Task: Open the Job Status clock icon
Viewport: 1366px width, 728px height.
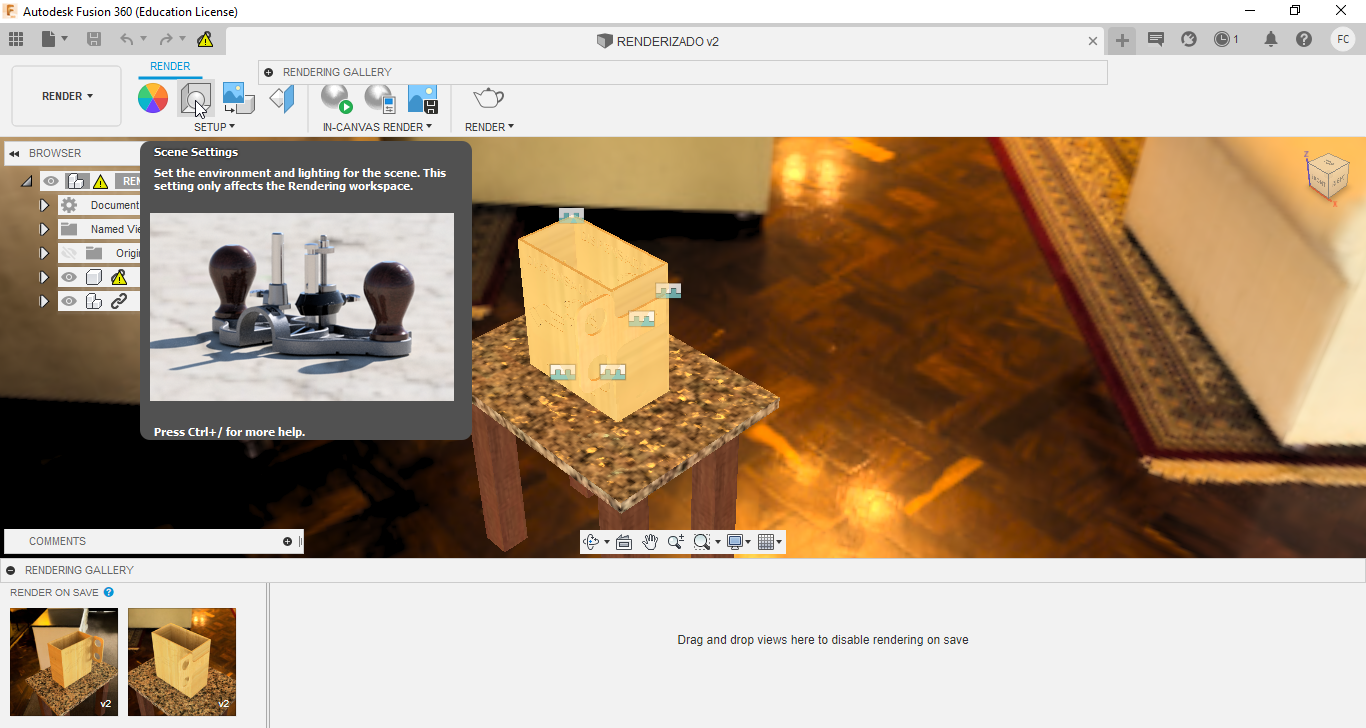Action: pos(1227,40)
